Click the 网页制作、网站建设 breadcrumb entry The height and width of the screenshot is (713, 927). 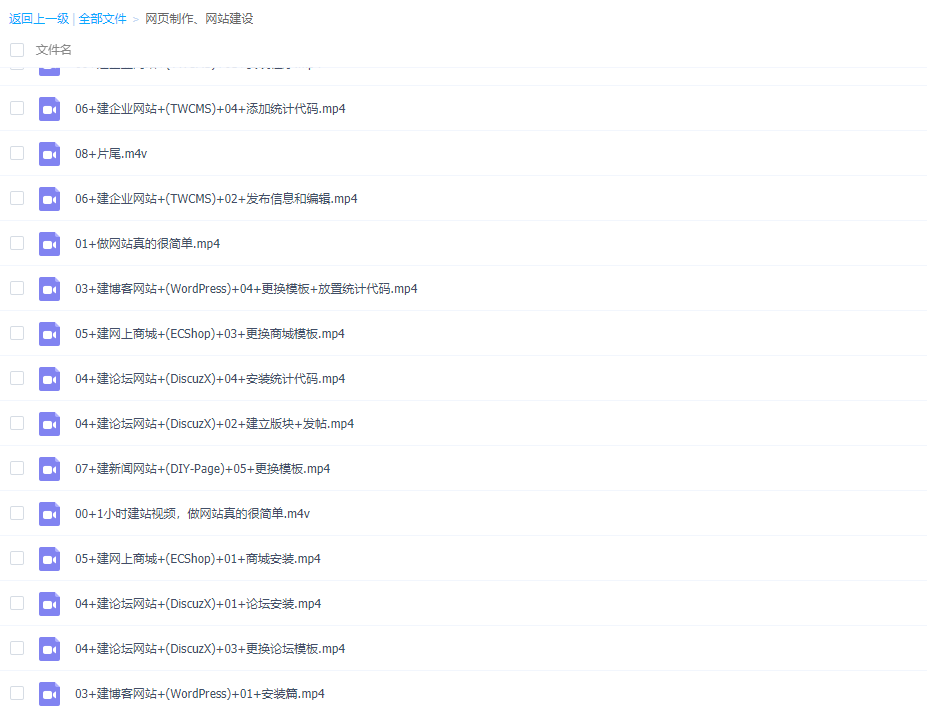[x=197, y=17]
